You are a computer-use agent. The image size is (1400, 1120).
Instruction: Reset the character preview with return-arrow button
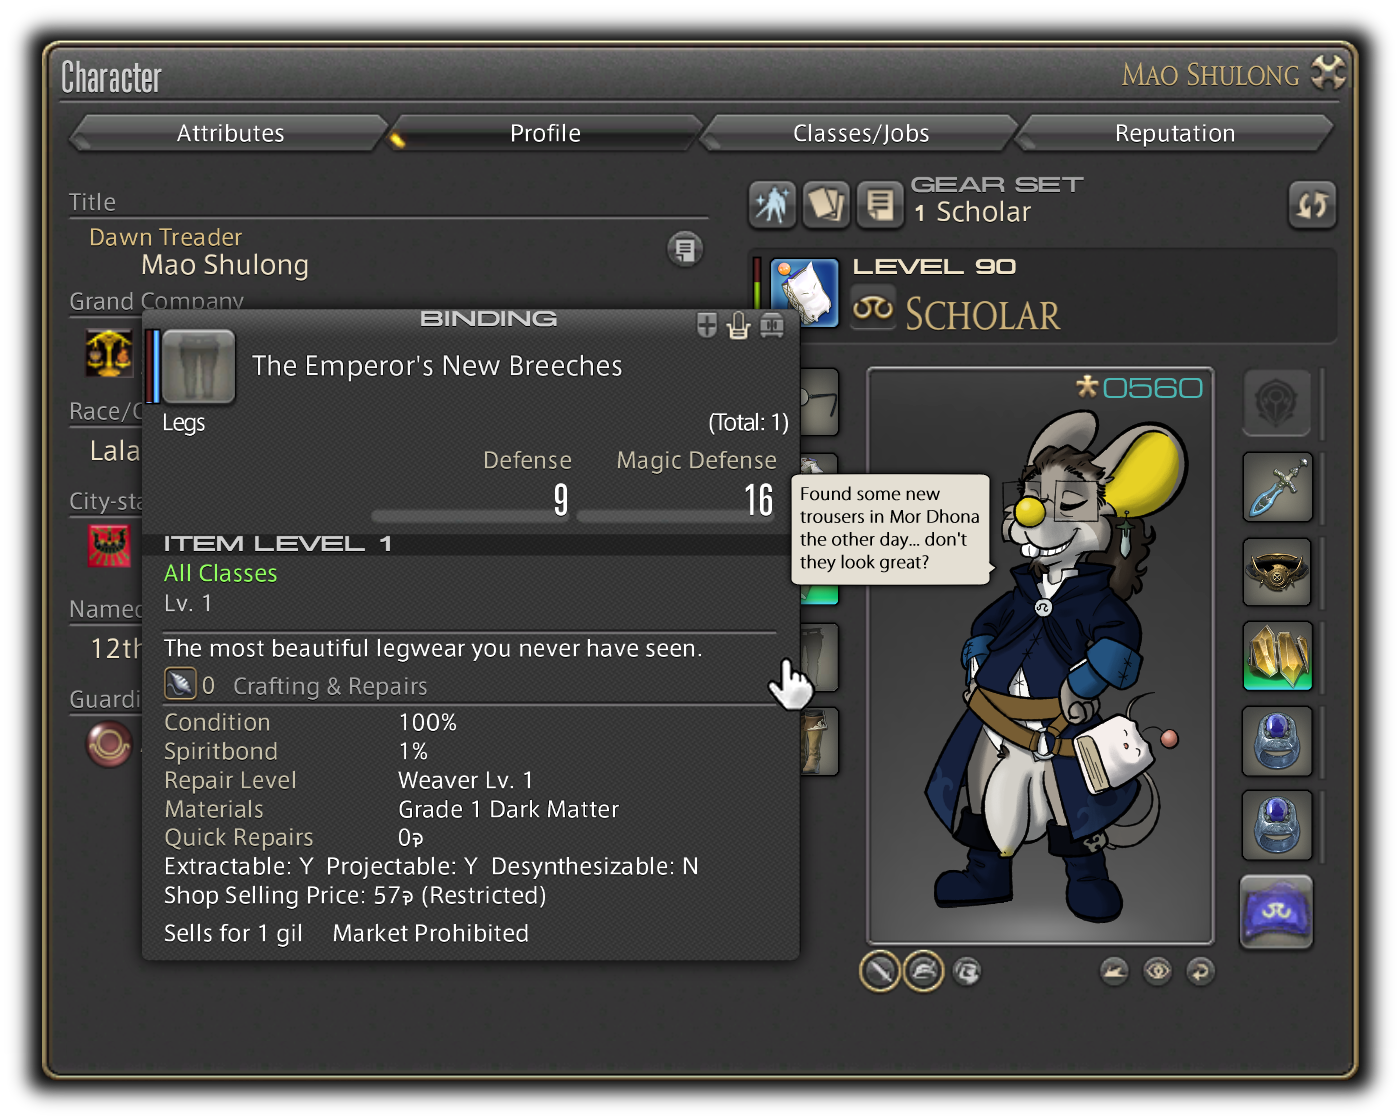(x=1200, y=971)
